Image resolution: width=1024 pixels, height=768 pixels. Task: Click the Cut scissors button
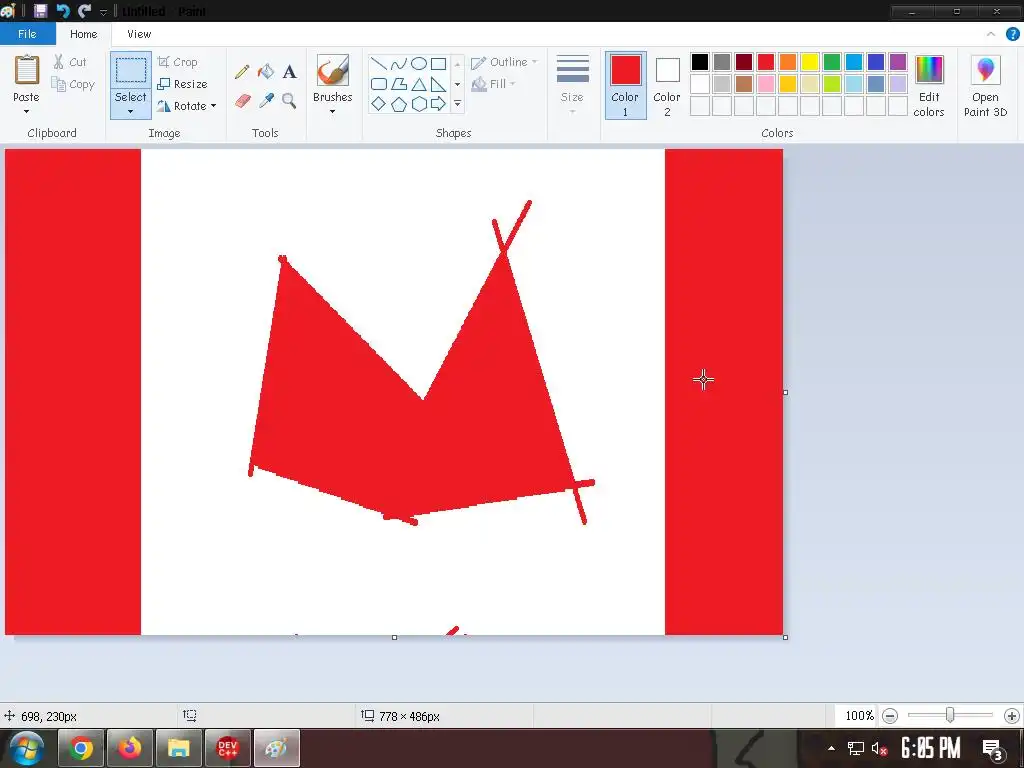(70, 62)
